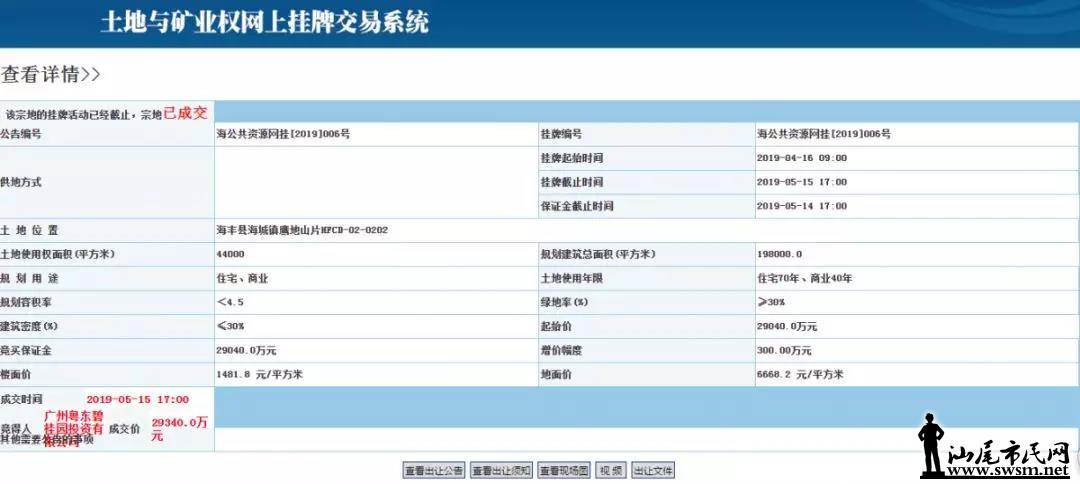The width and height of the screenshot is (1080, 484).
Task: Click the red 成交时间 value 2019-05-15 17:00
Action: (x=137, y=399)
